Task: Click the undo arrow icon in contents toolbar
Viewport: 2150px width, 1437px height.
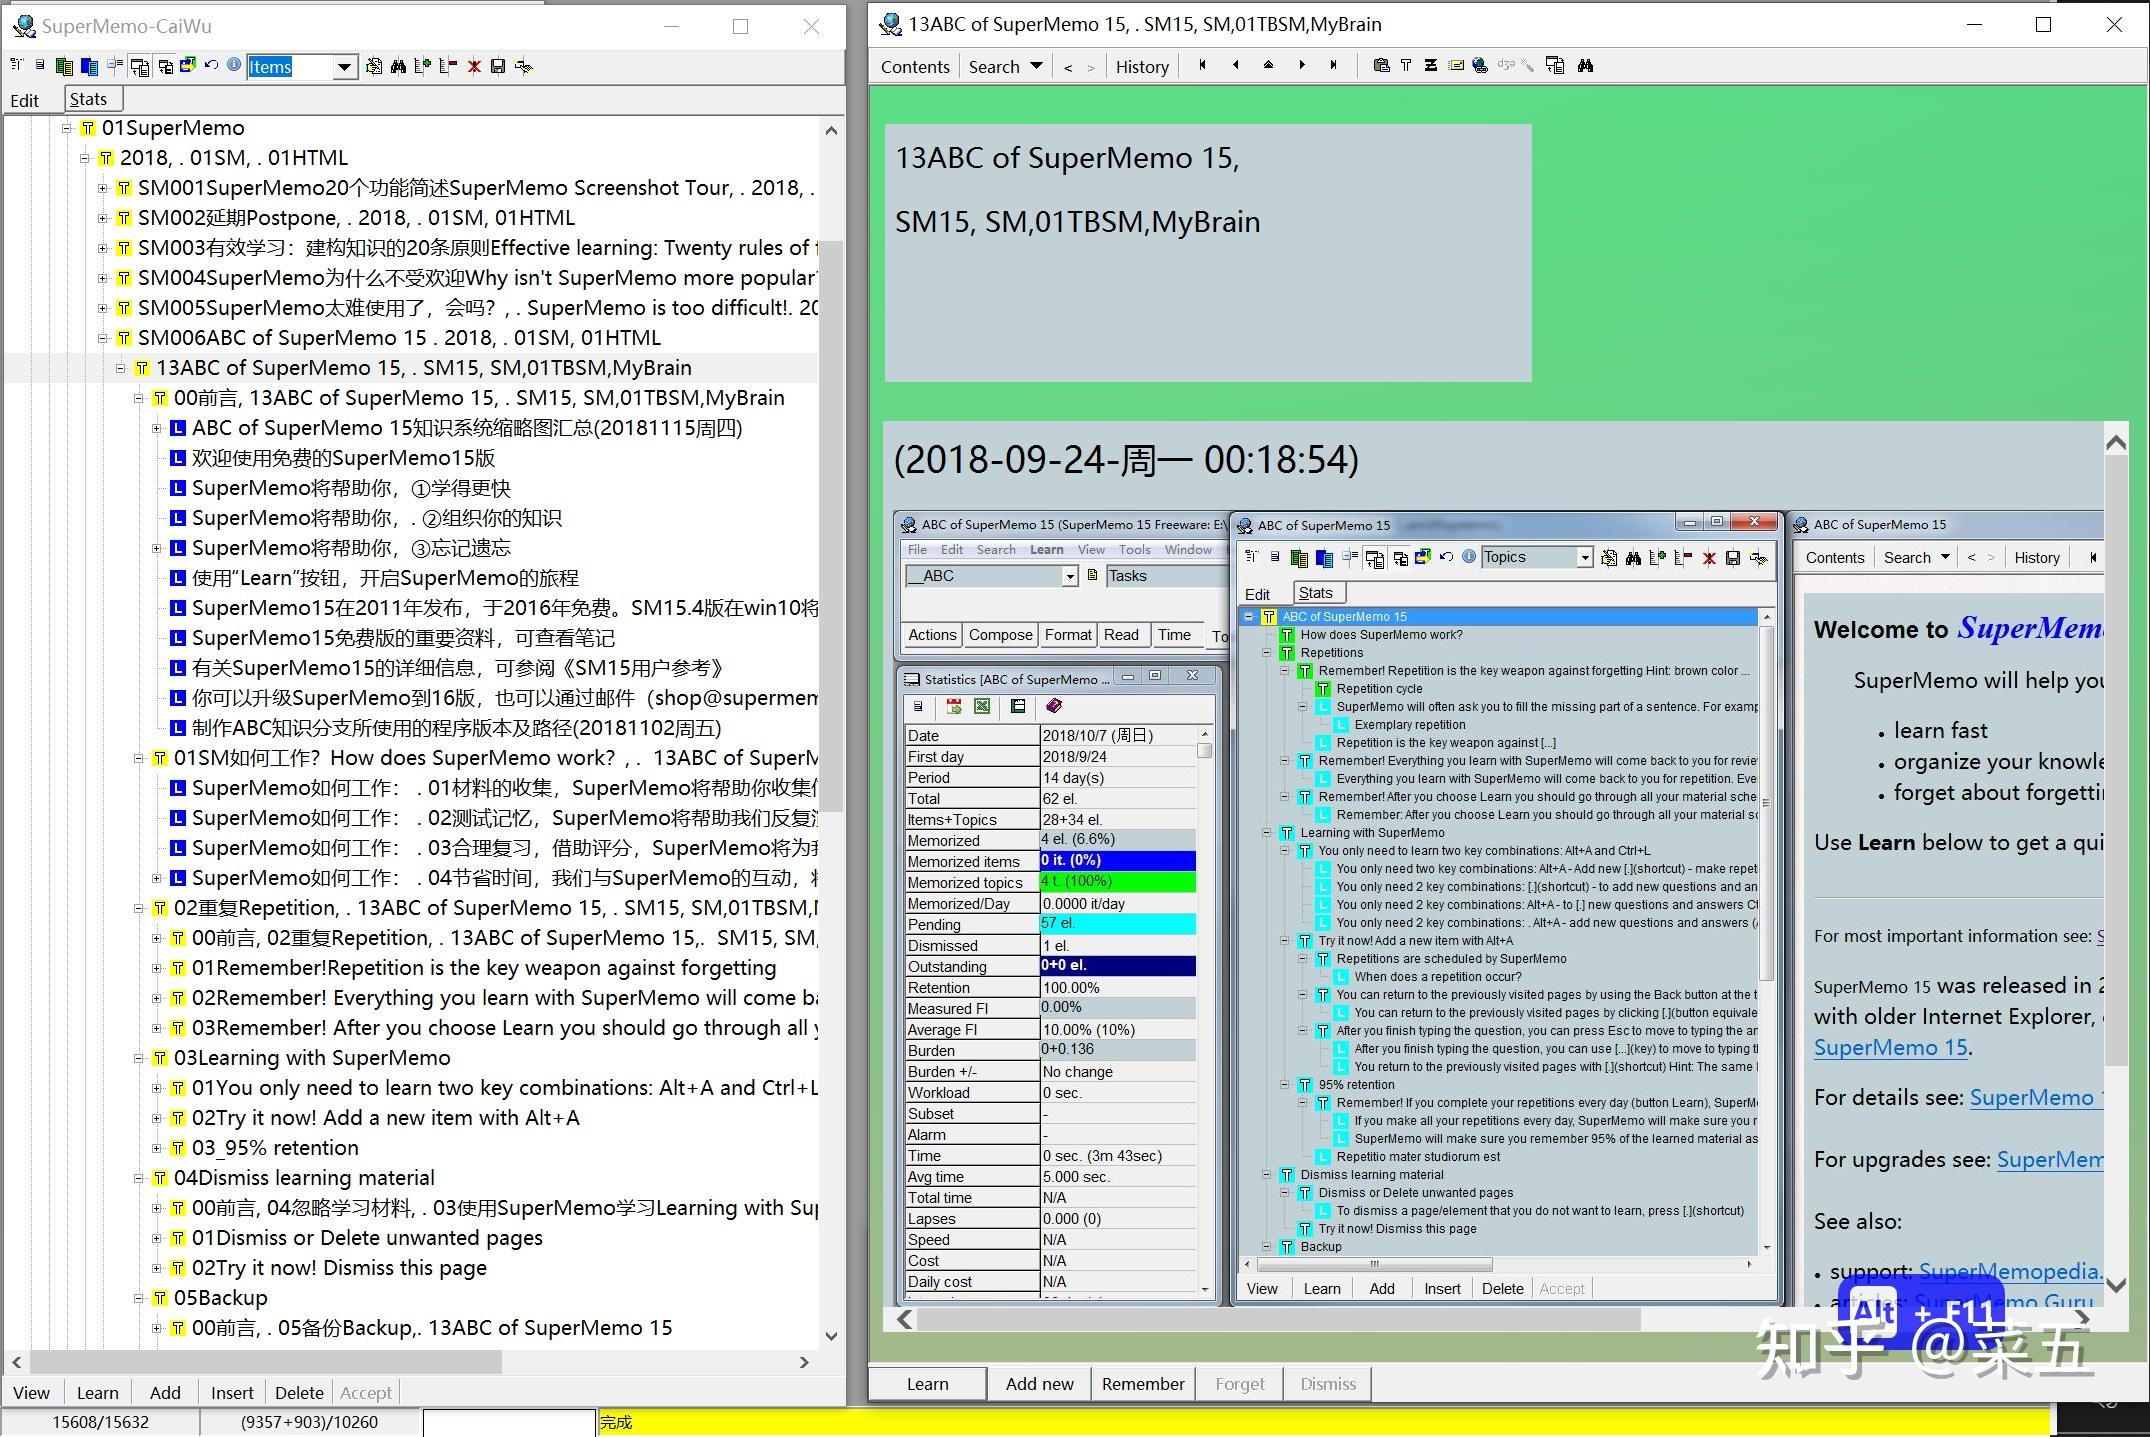Action: point(211,66)
